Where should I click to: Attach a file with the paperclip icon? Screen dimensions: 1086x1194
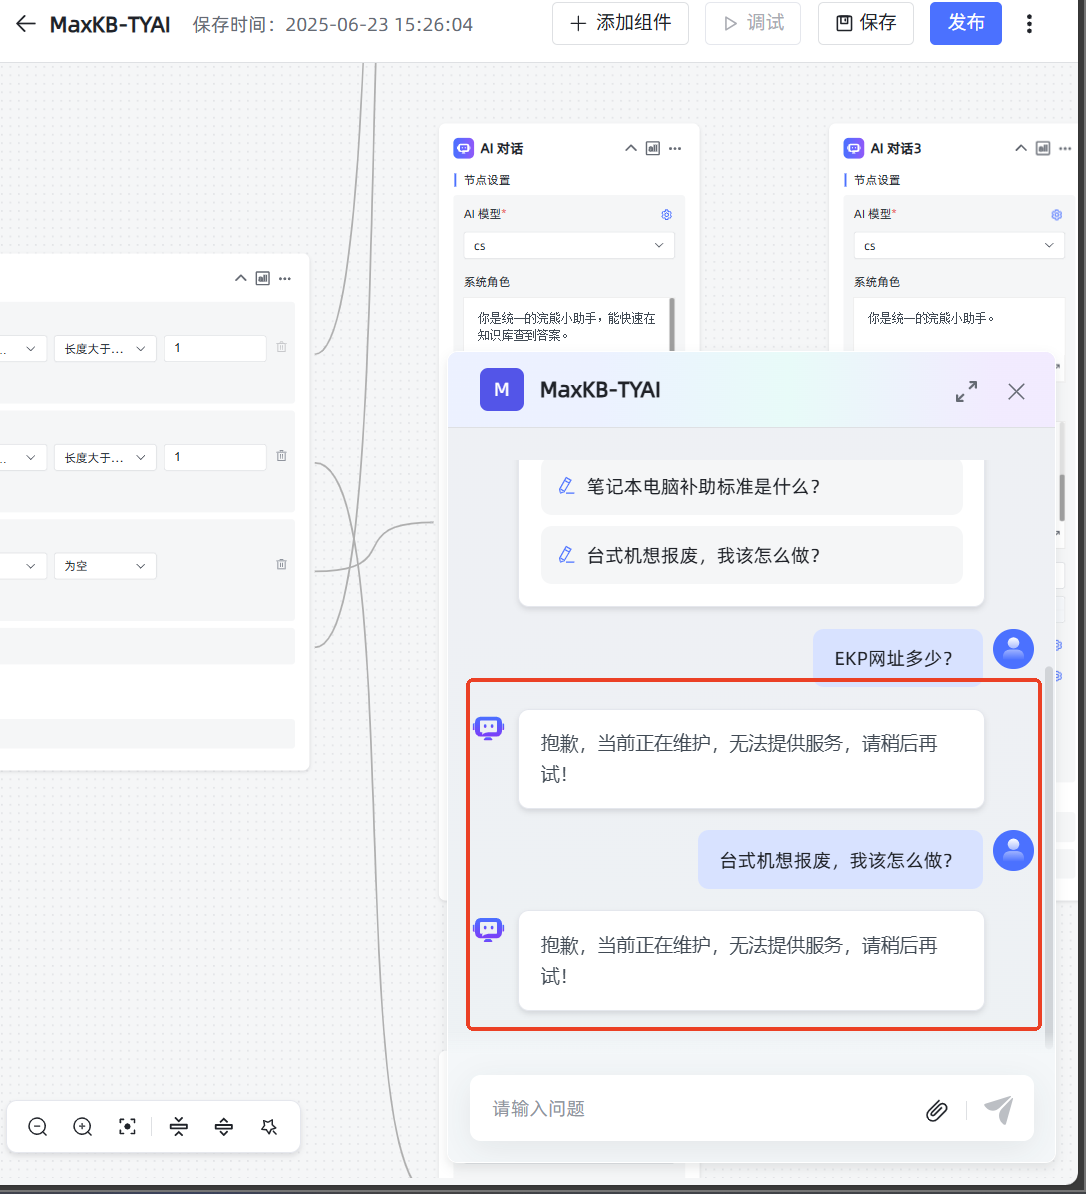(937, 1111)
